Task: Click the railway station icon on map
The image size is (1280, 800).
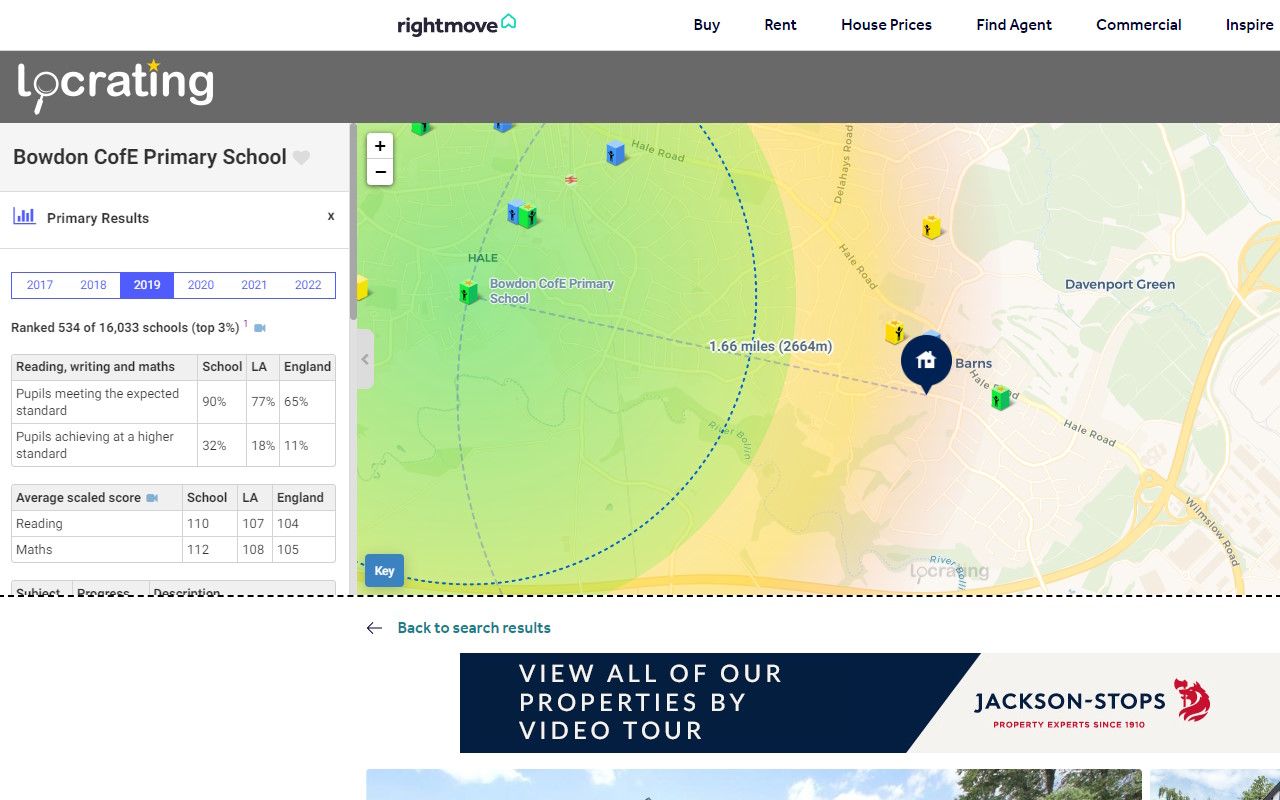Action: point(570,180)
